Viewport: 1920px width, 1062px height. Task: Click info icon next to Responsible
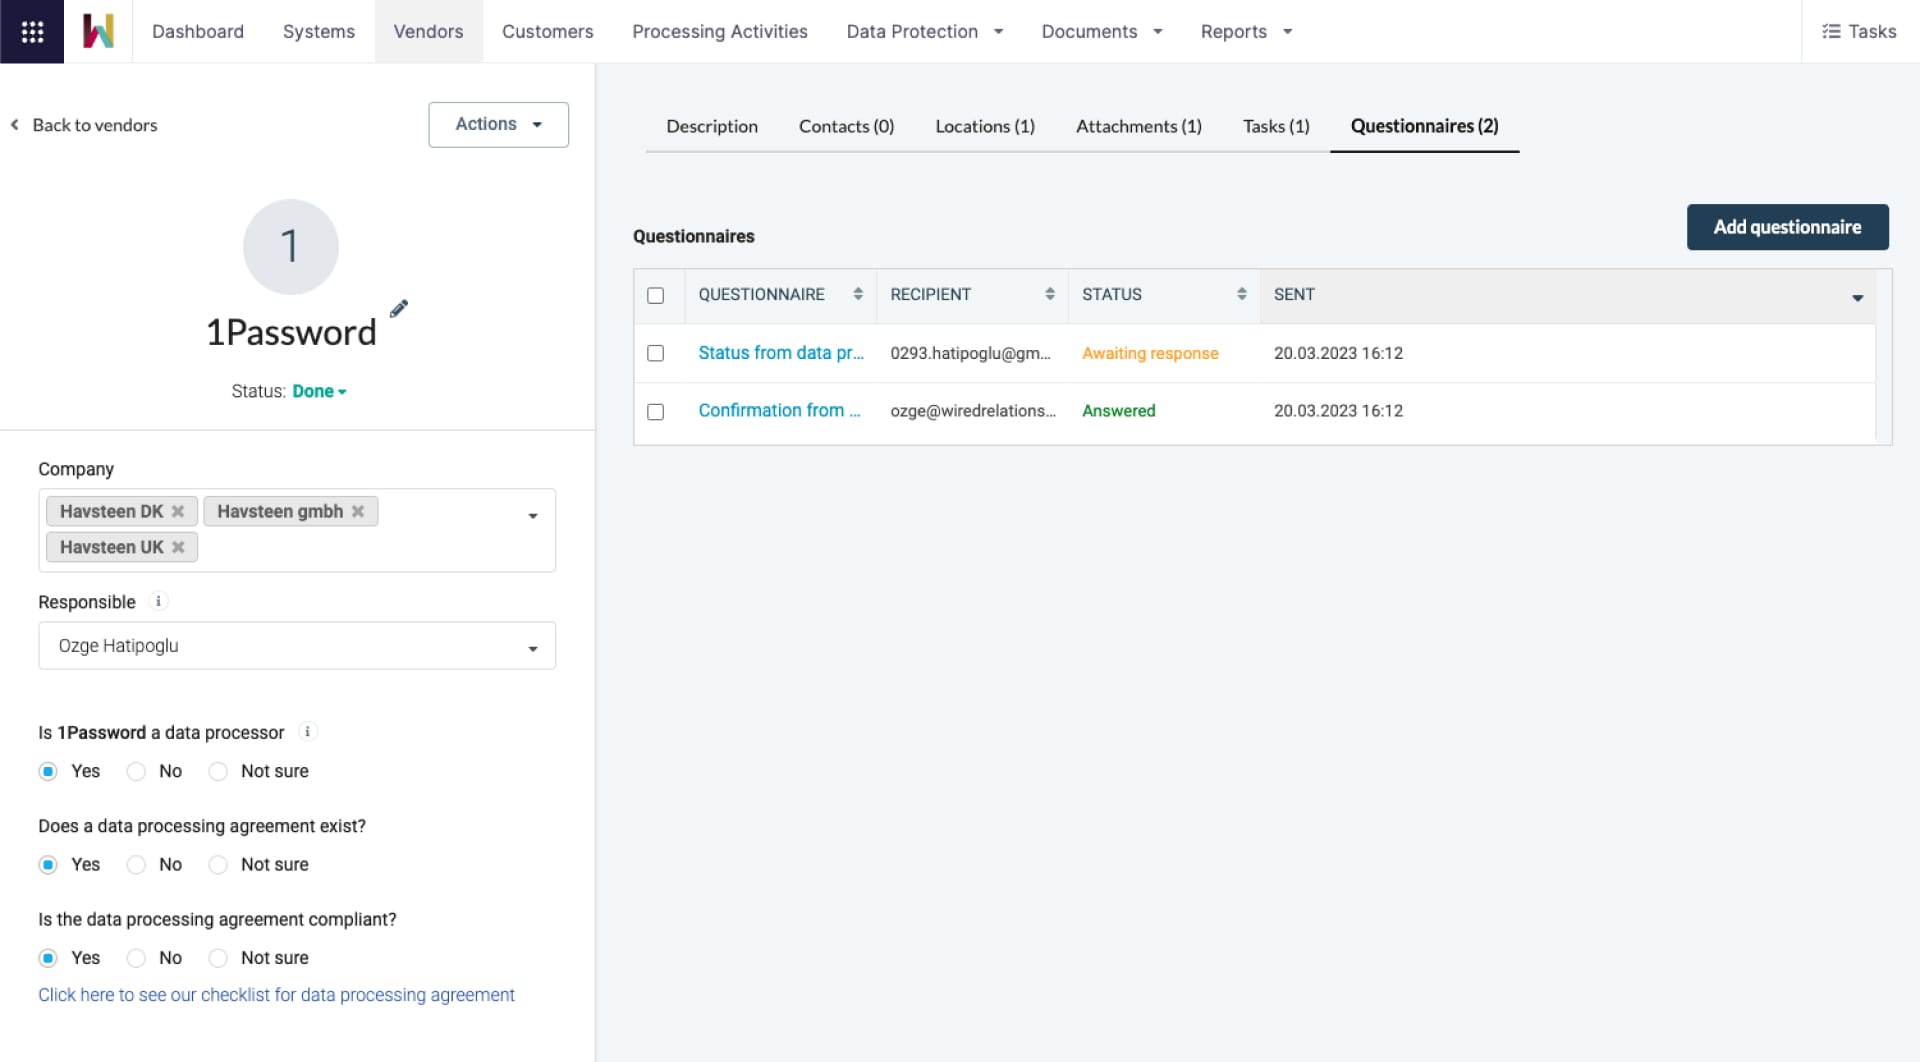(x=158, y=601)
